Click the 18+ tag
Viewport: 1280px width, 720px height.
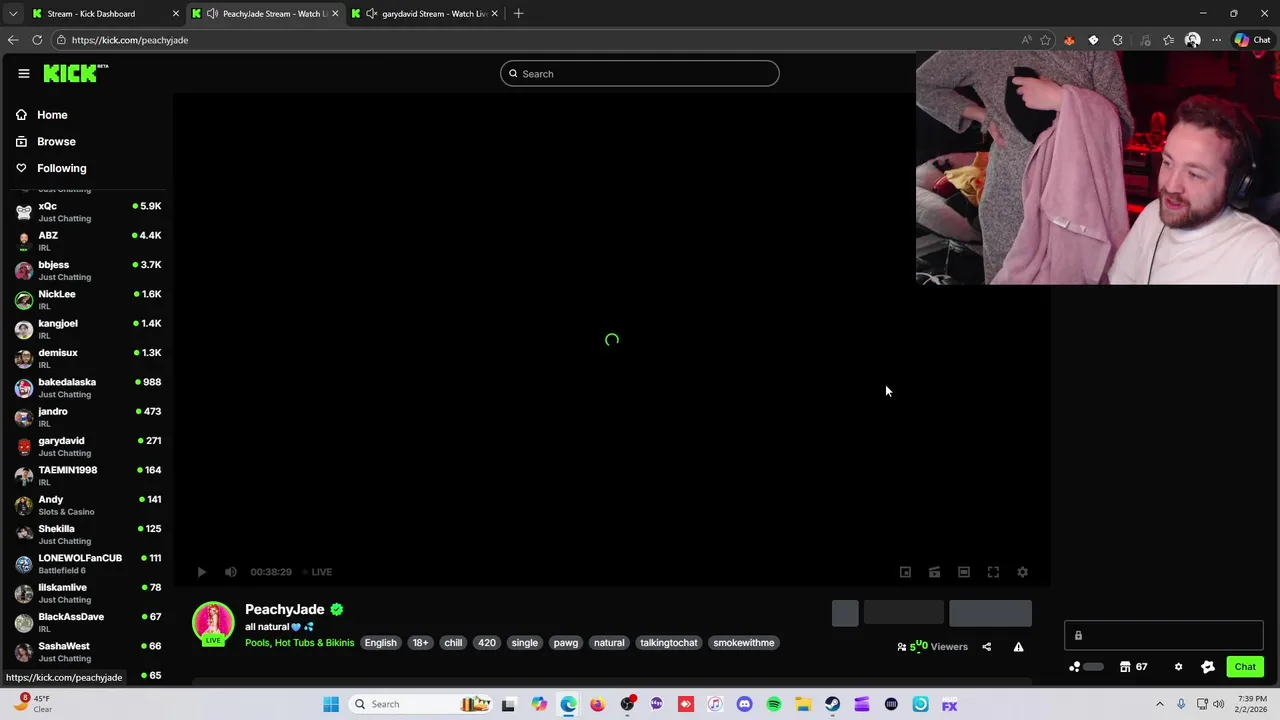pos(420,643)
